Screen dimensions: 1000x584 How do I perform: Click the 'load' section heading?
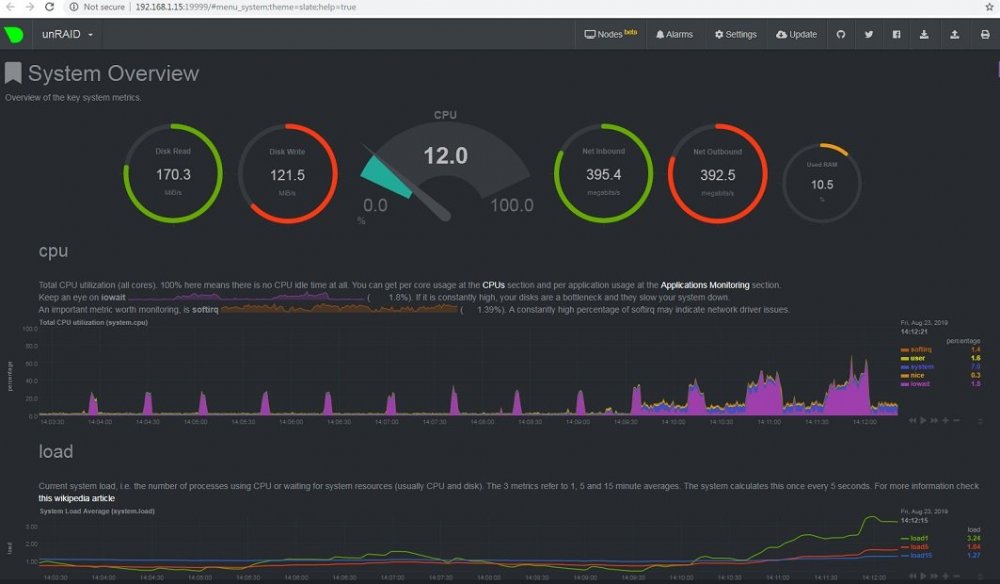[55, 451]
